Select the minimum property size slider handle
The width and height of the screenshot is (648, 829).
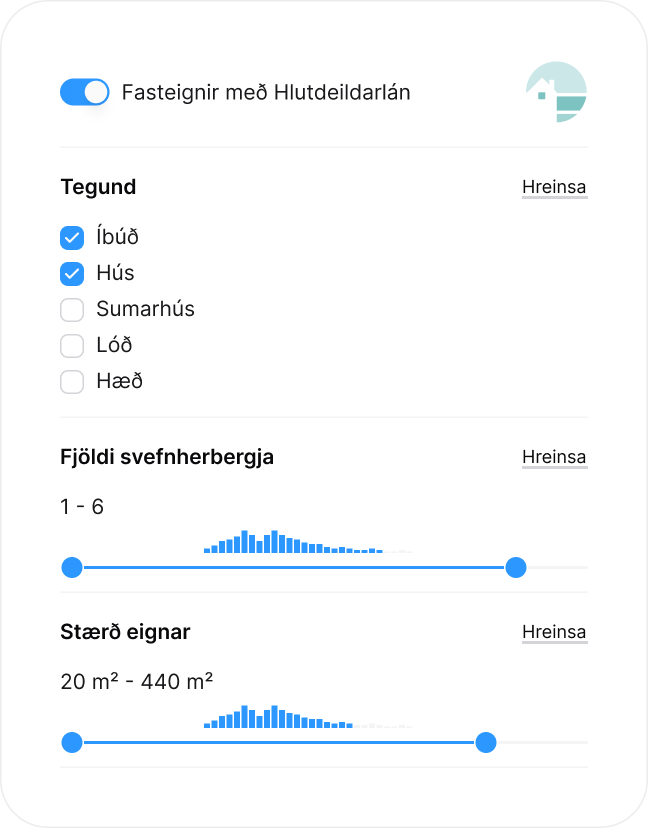(72, 743)
